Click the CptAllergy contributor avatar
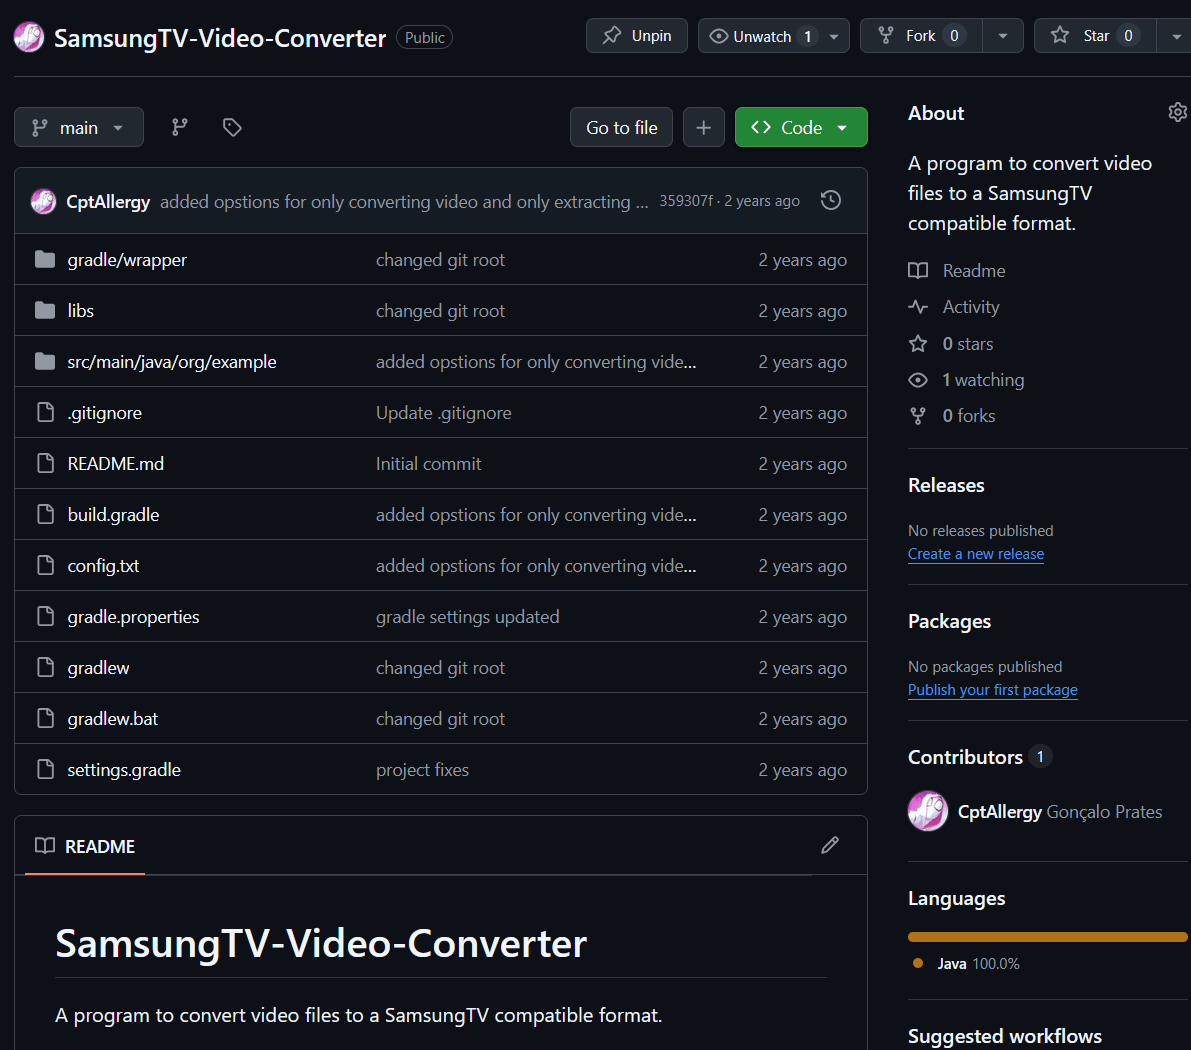This screenshot has width=1191, height=1050. (927, 811)
